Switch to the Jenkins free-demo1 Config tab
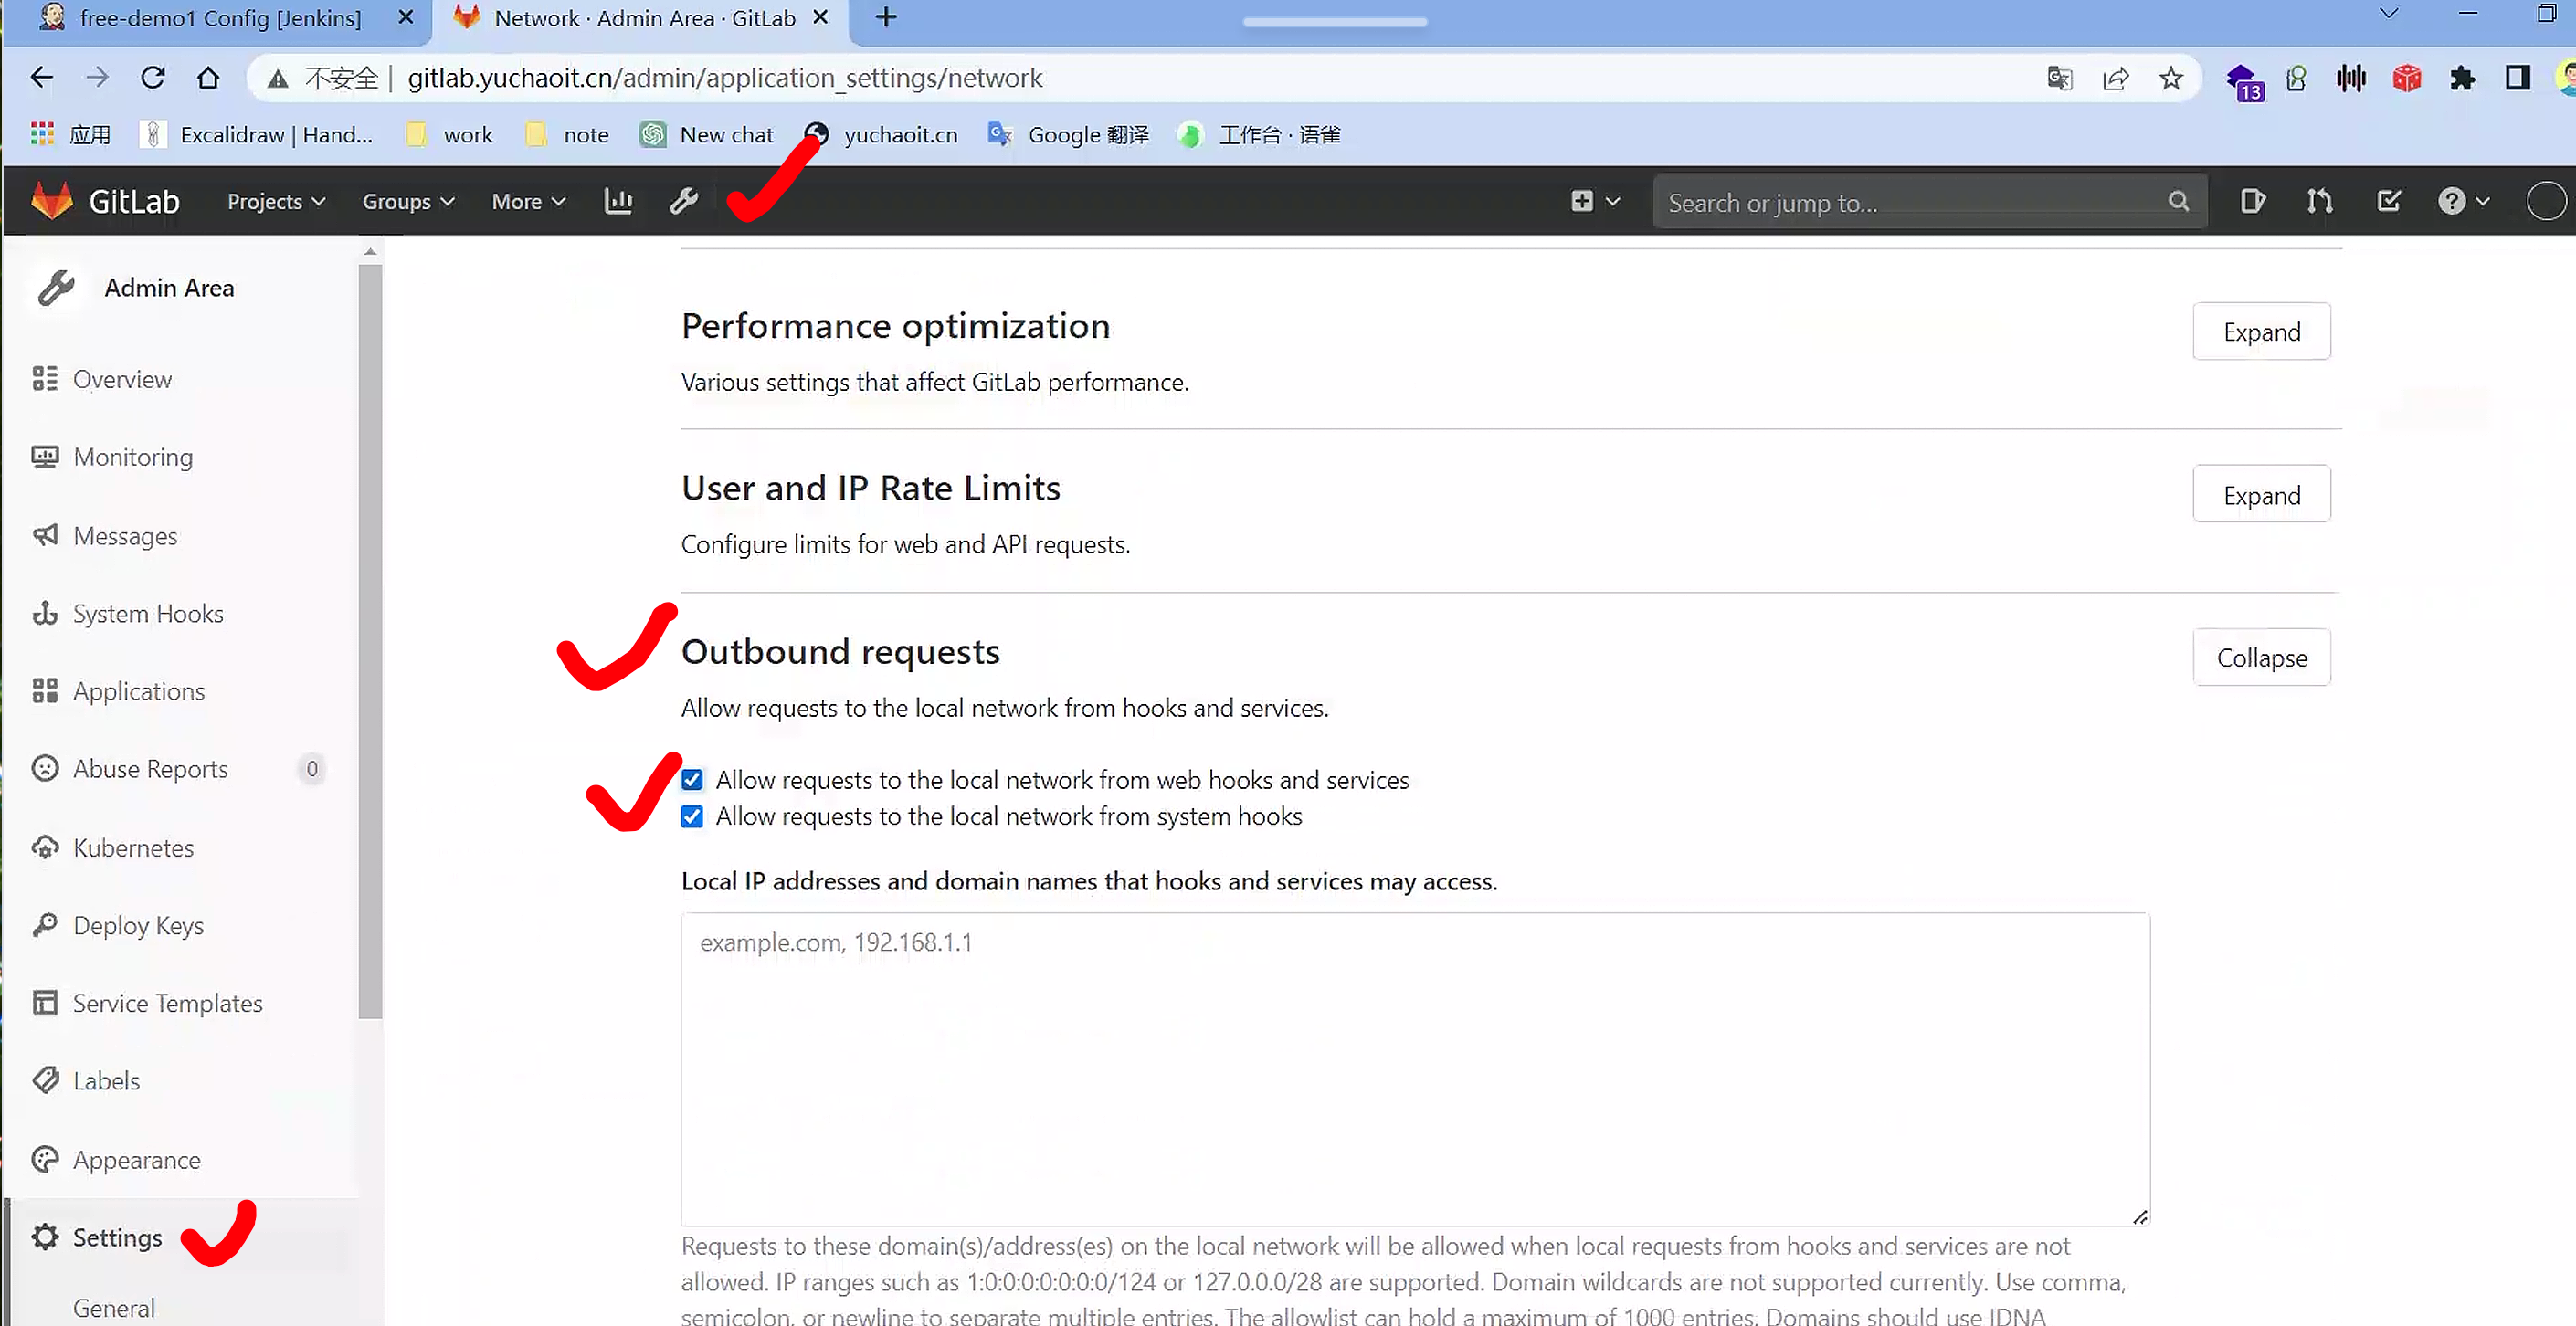Screen dimensions: 2576x1326 pos(220,18)
